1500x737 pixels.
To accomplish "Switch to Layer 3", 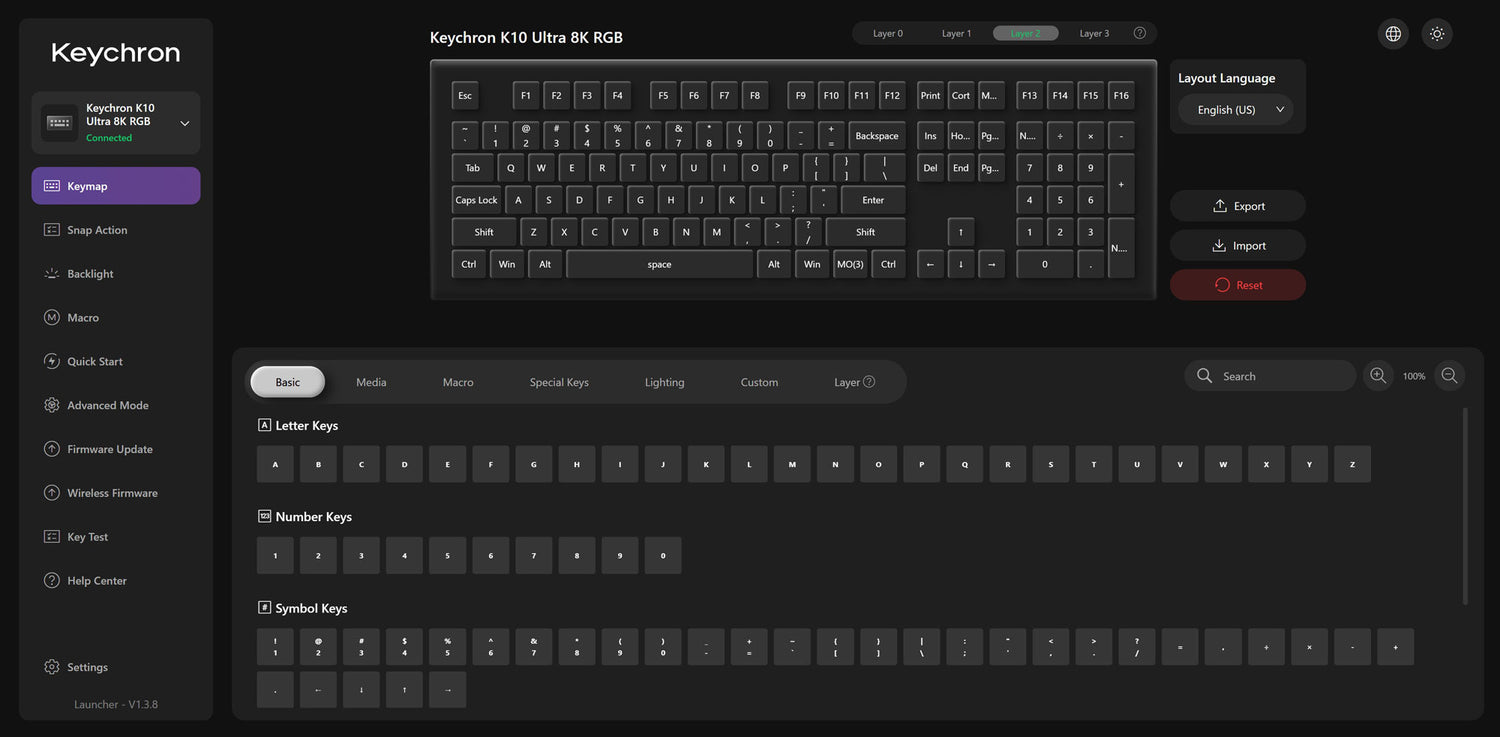I will coord(1094,33).
